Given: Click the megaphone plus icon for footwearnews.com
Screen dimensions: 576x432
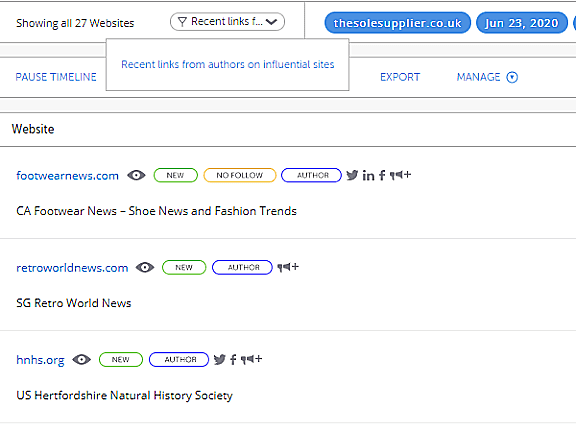Looking at the screenshot, I should coord(400,175).
